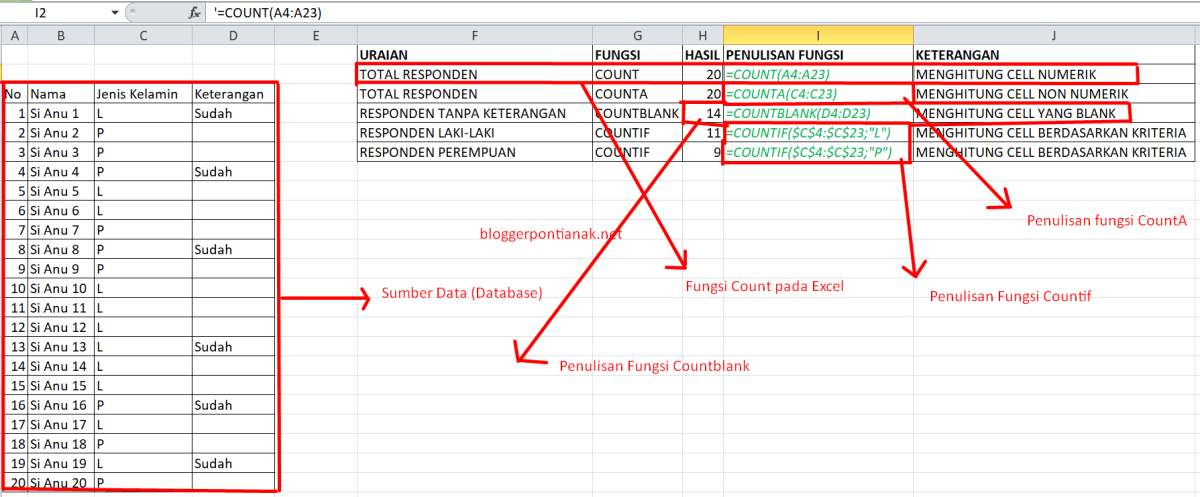The image size is (1200, 497).
Task: Click number 7 in the No column
Action: (15, 230)
